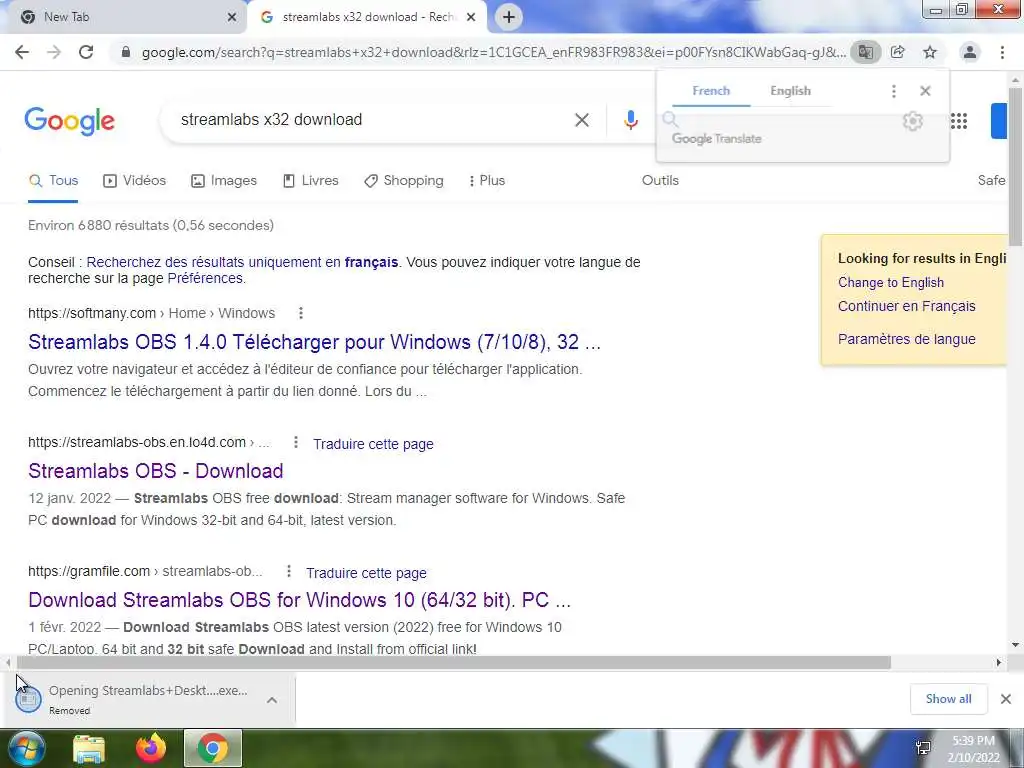
Task: Click Show all downloads button
Action: pyautogui.click(x=948, y=699)
